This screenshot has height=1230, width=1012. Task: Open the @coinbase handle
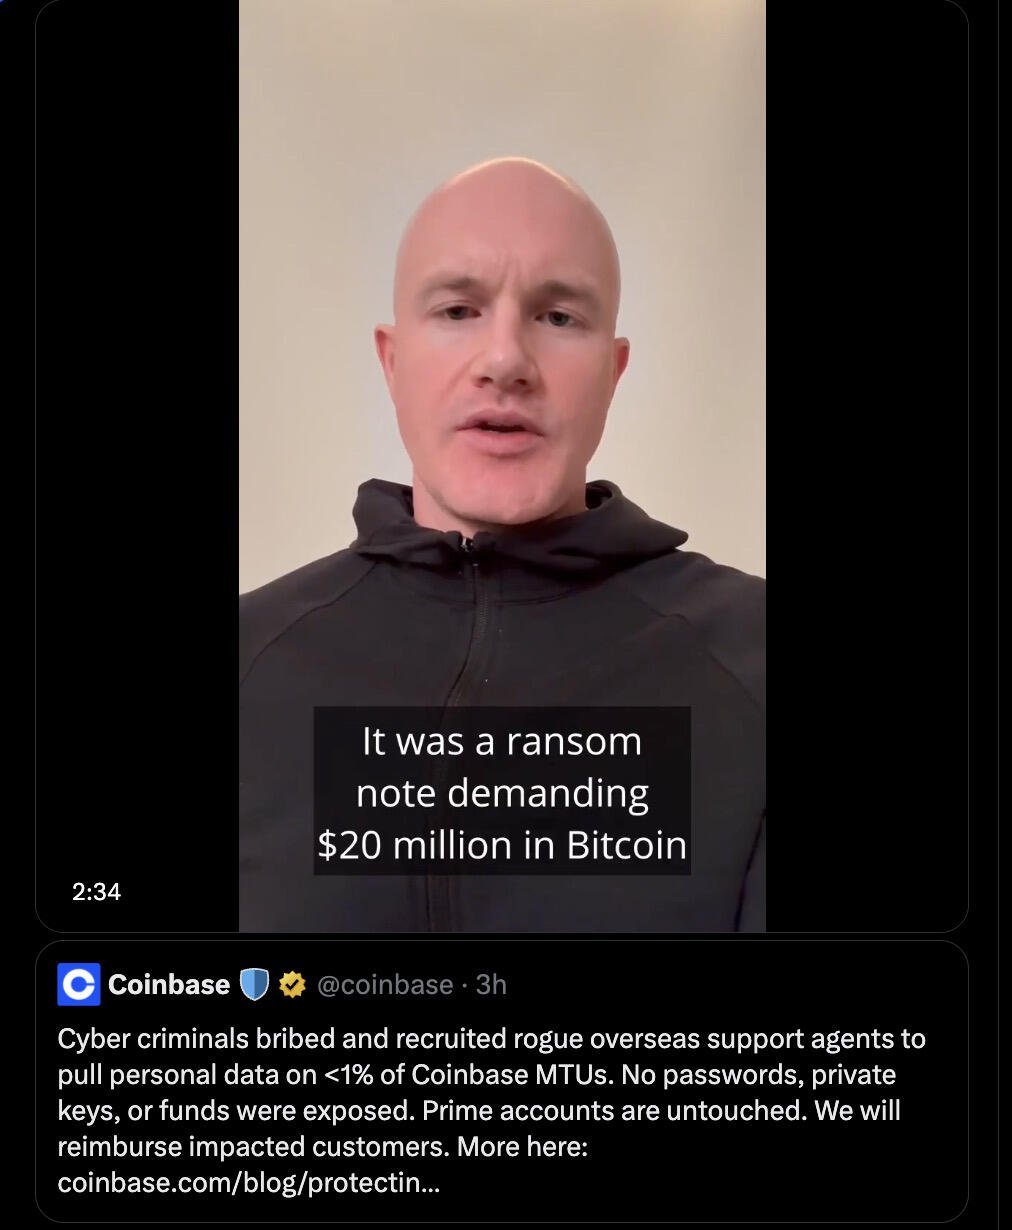pos(385,985)
